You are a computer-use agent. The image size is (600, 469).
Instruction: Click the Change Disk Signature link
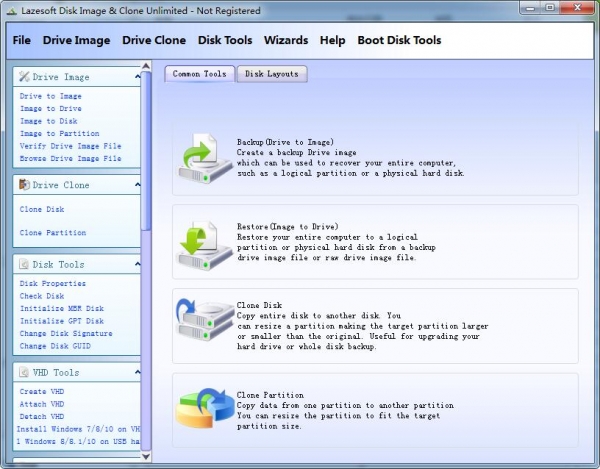click(x=66, y=333)
